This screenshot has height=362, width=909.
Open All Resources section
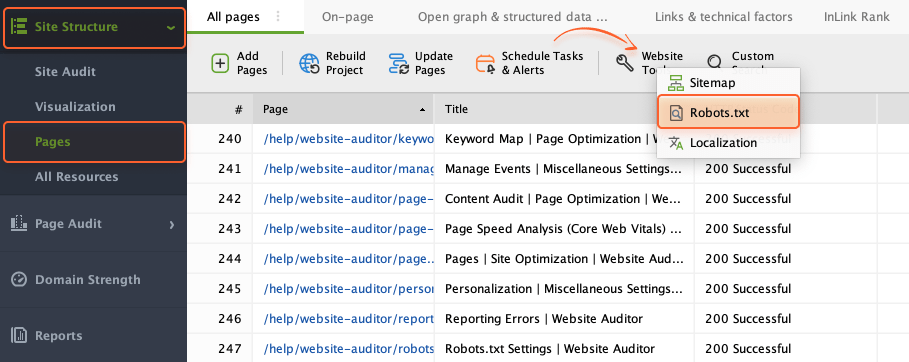(x=77, y=176)
